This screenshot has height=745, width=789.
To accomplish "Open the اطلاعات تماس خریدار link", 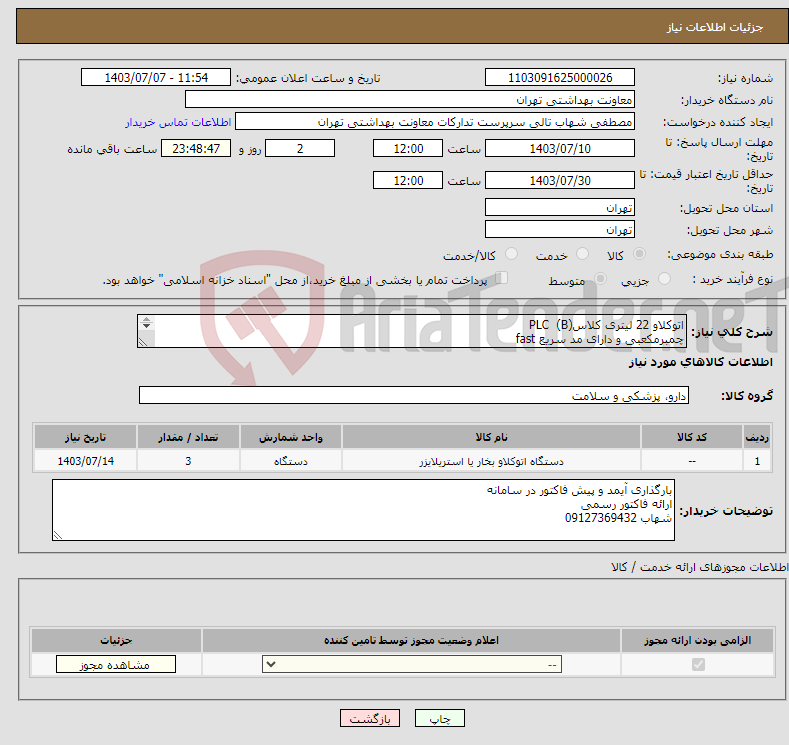I will pyautogui.click(x=178, y=122).
